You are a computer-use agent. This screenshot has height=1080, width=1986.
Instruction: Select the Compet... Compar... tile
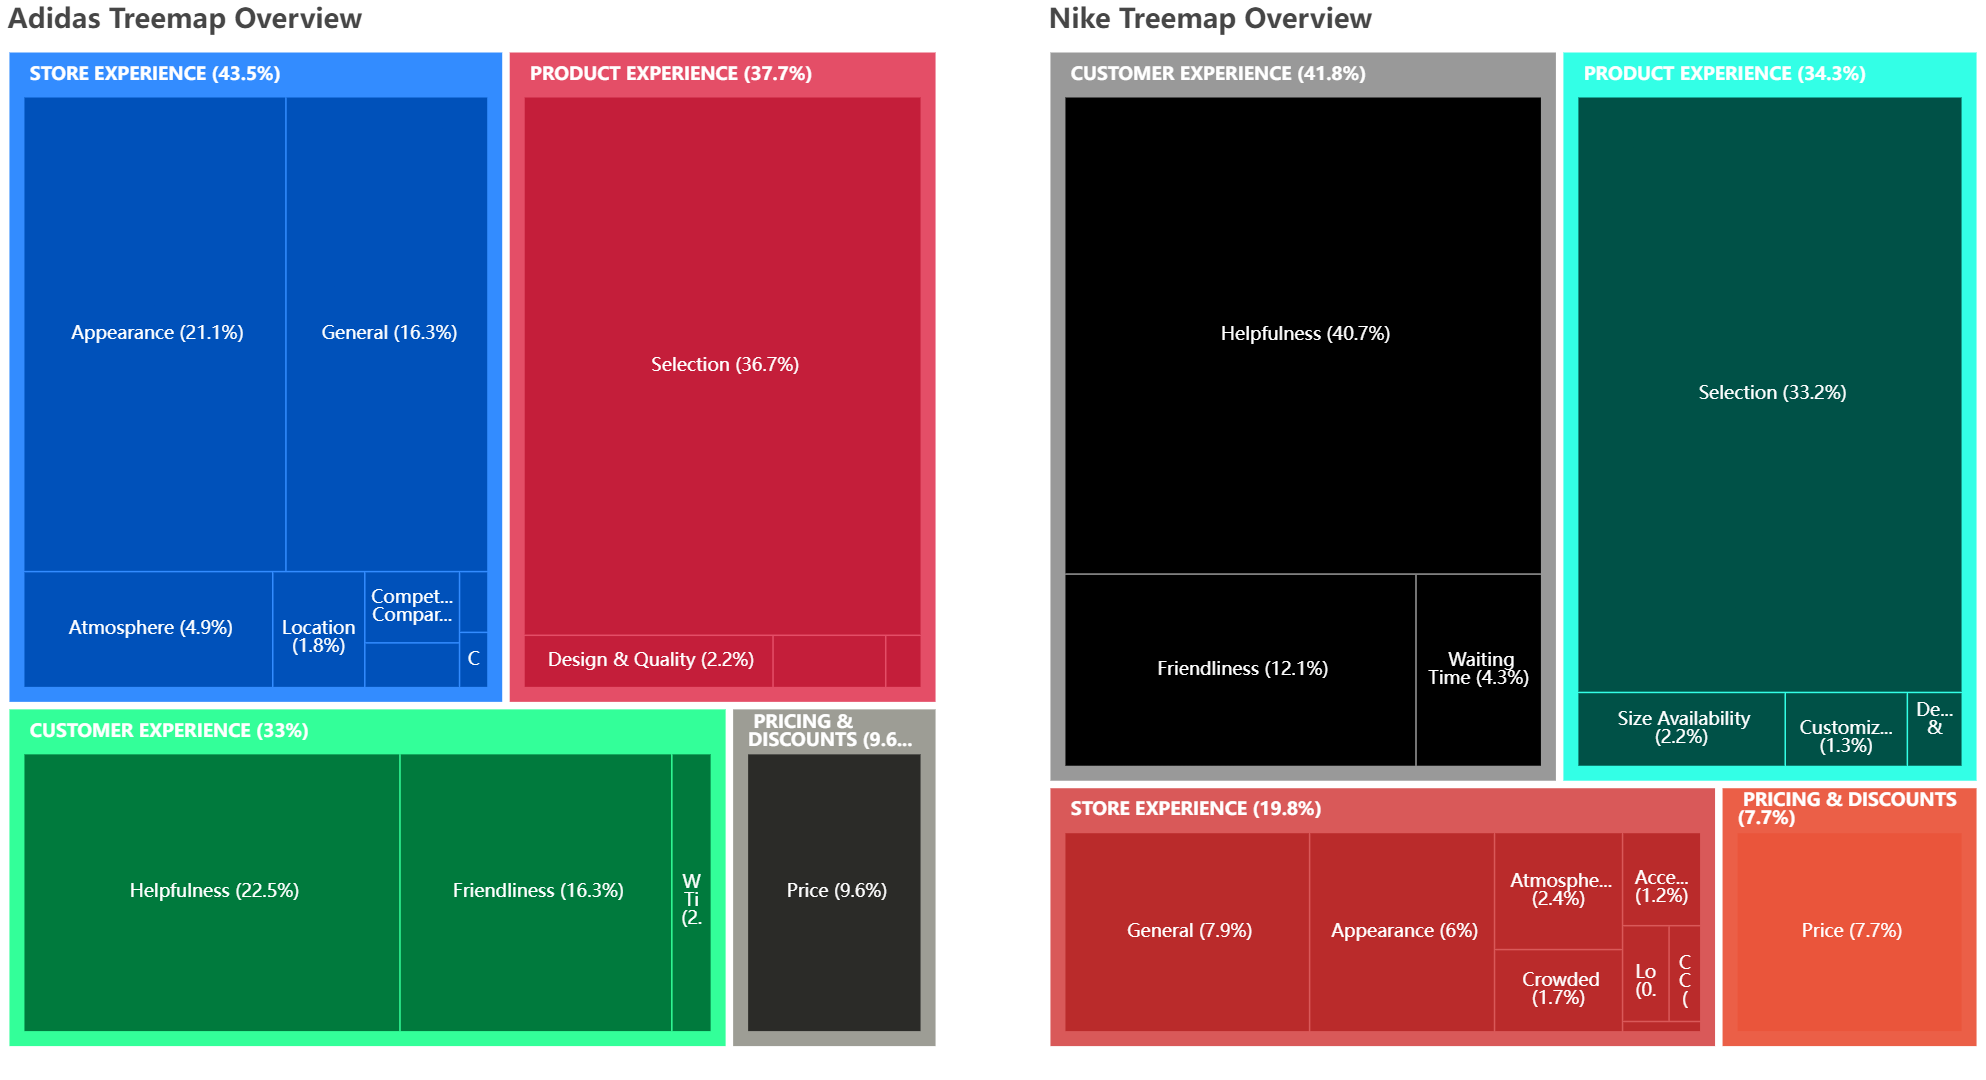click(x=412, y=607)
